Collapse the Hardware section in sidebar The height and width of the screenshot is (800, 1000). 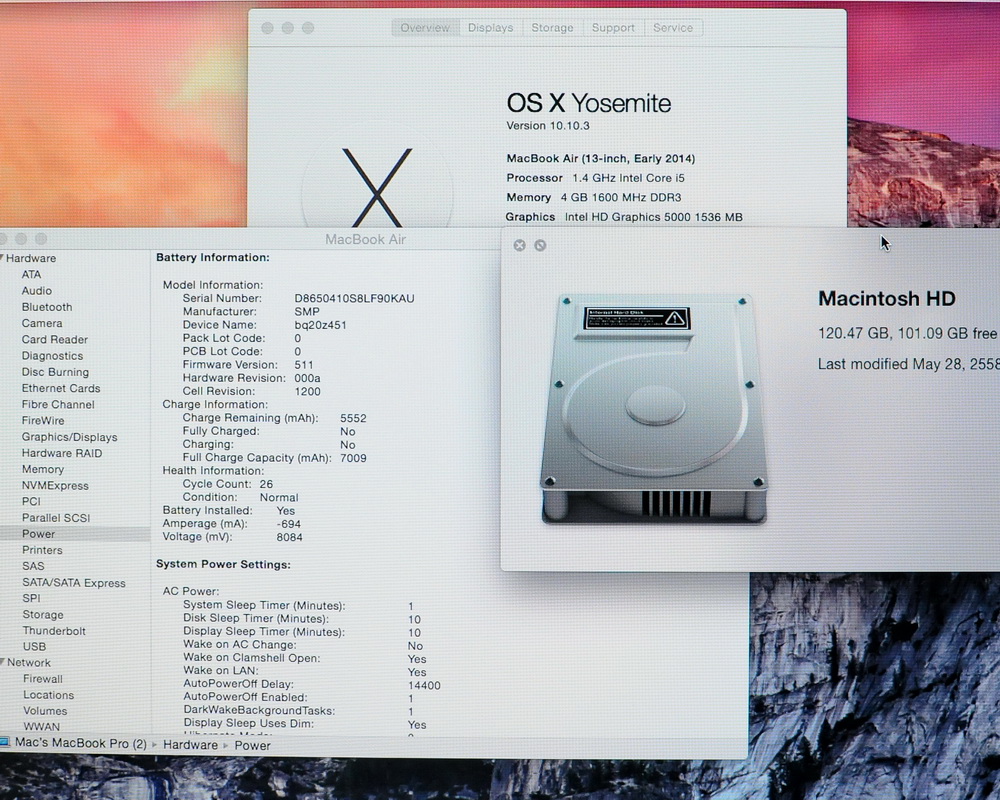[3, 258]
